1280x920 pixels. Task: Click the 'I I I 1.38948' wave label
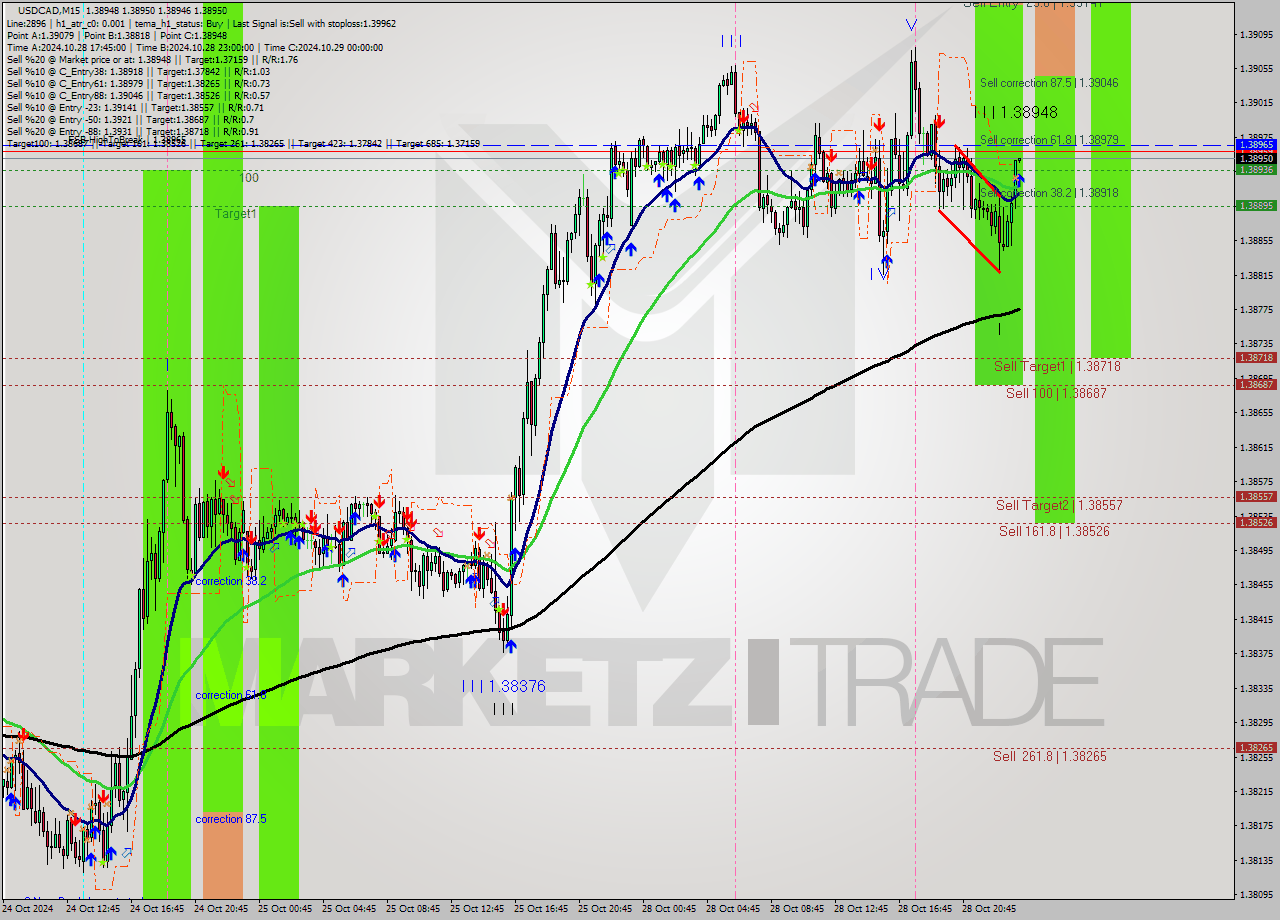pos(1016,113)
